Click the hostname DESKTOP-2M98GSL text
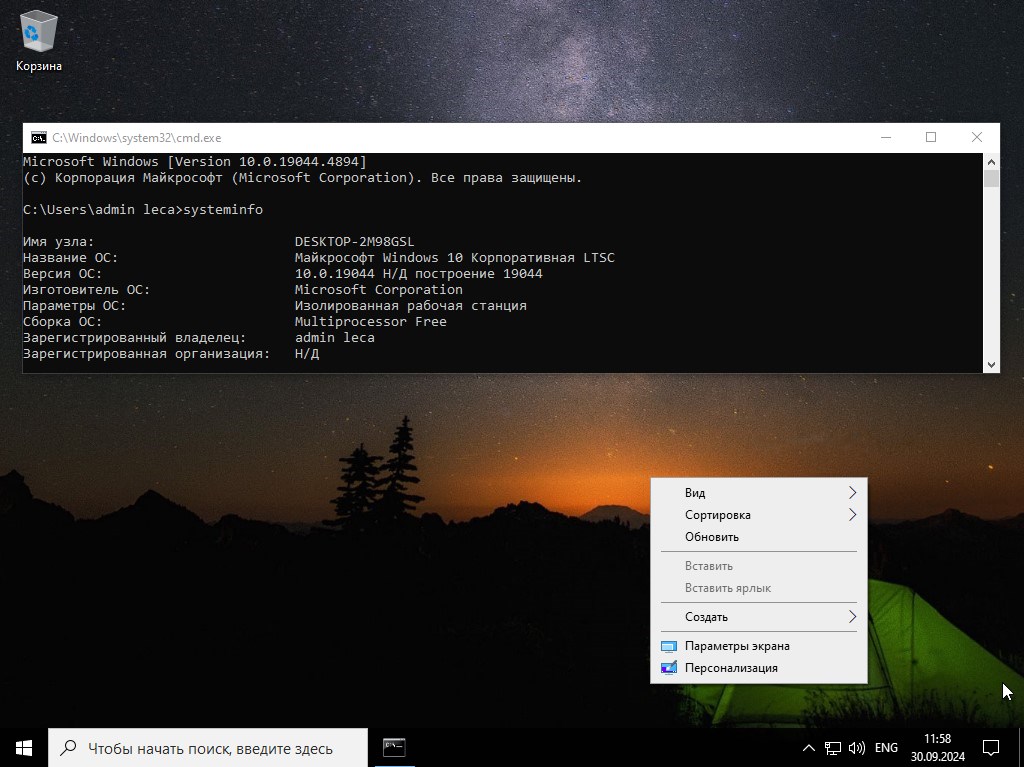 354,242
